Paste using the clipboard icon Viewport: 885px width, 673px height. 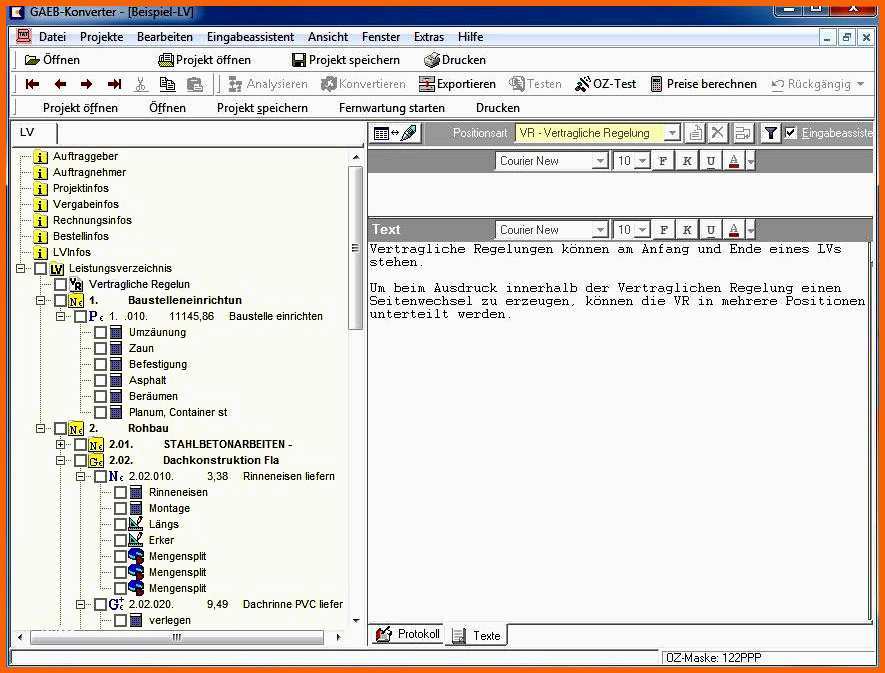pos(195,84)
